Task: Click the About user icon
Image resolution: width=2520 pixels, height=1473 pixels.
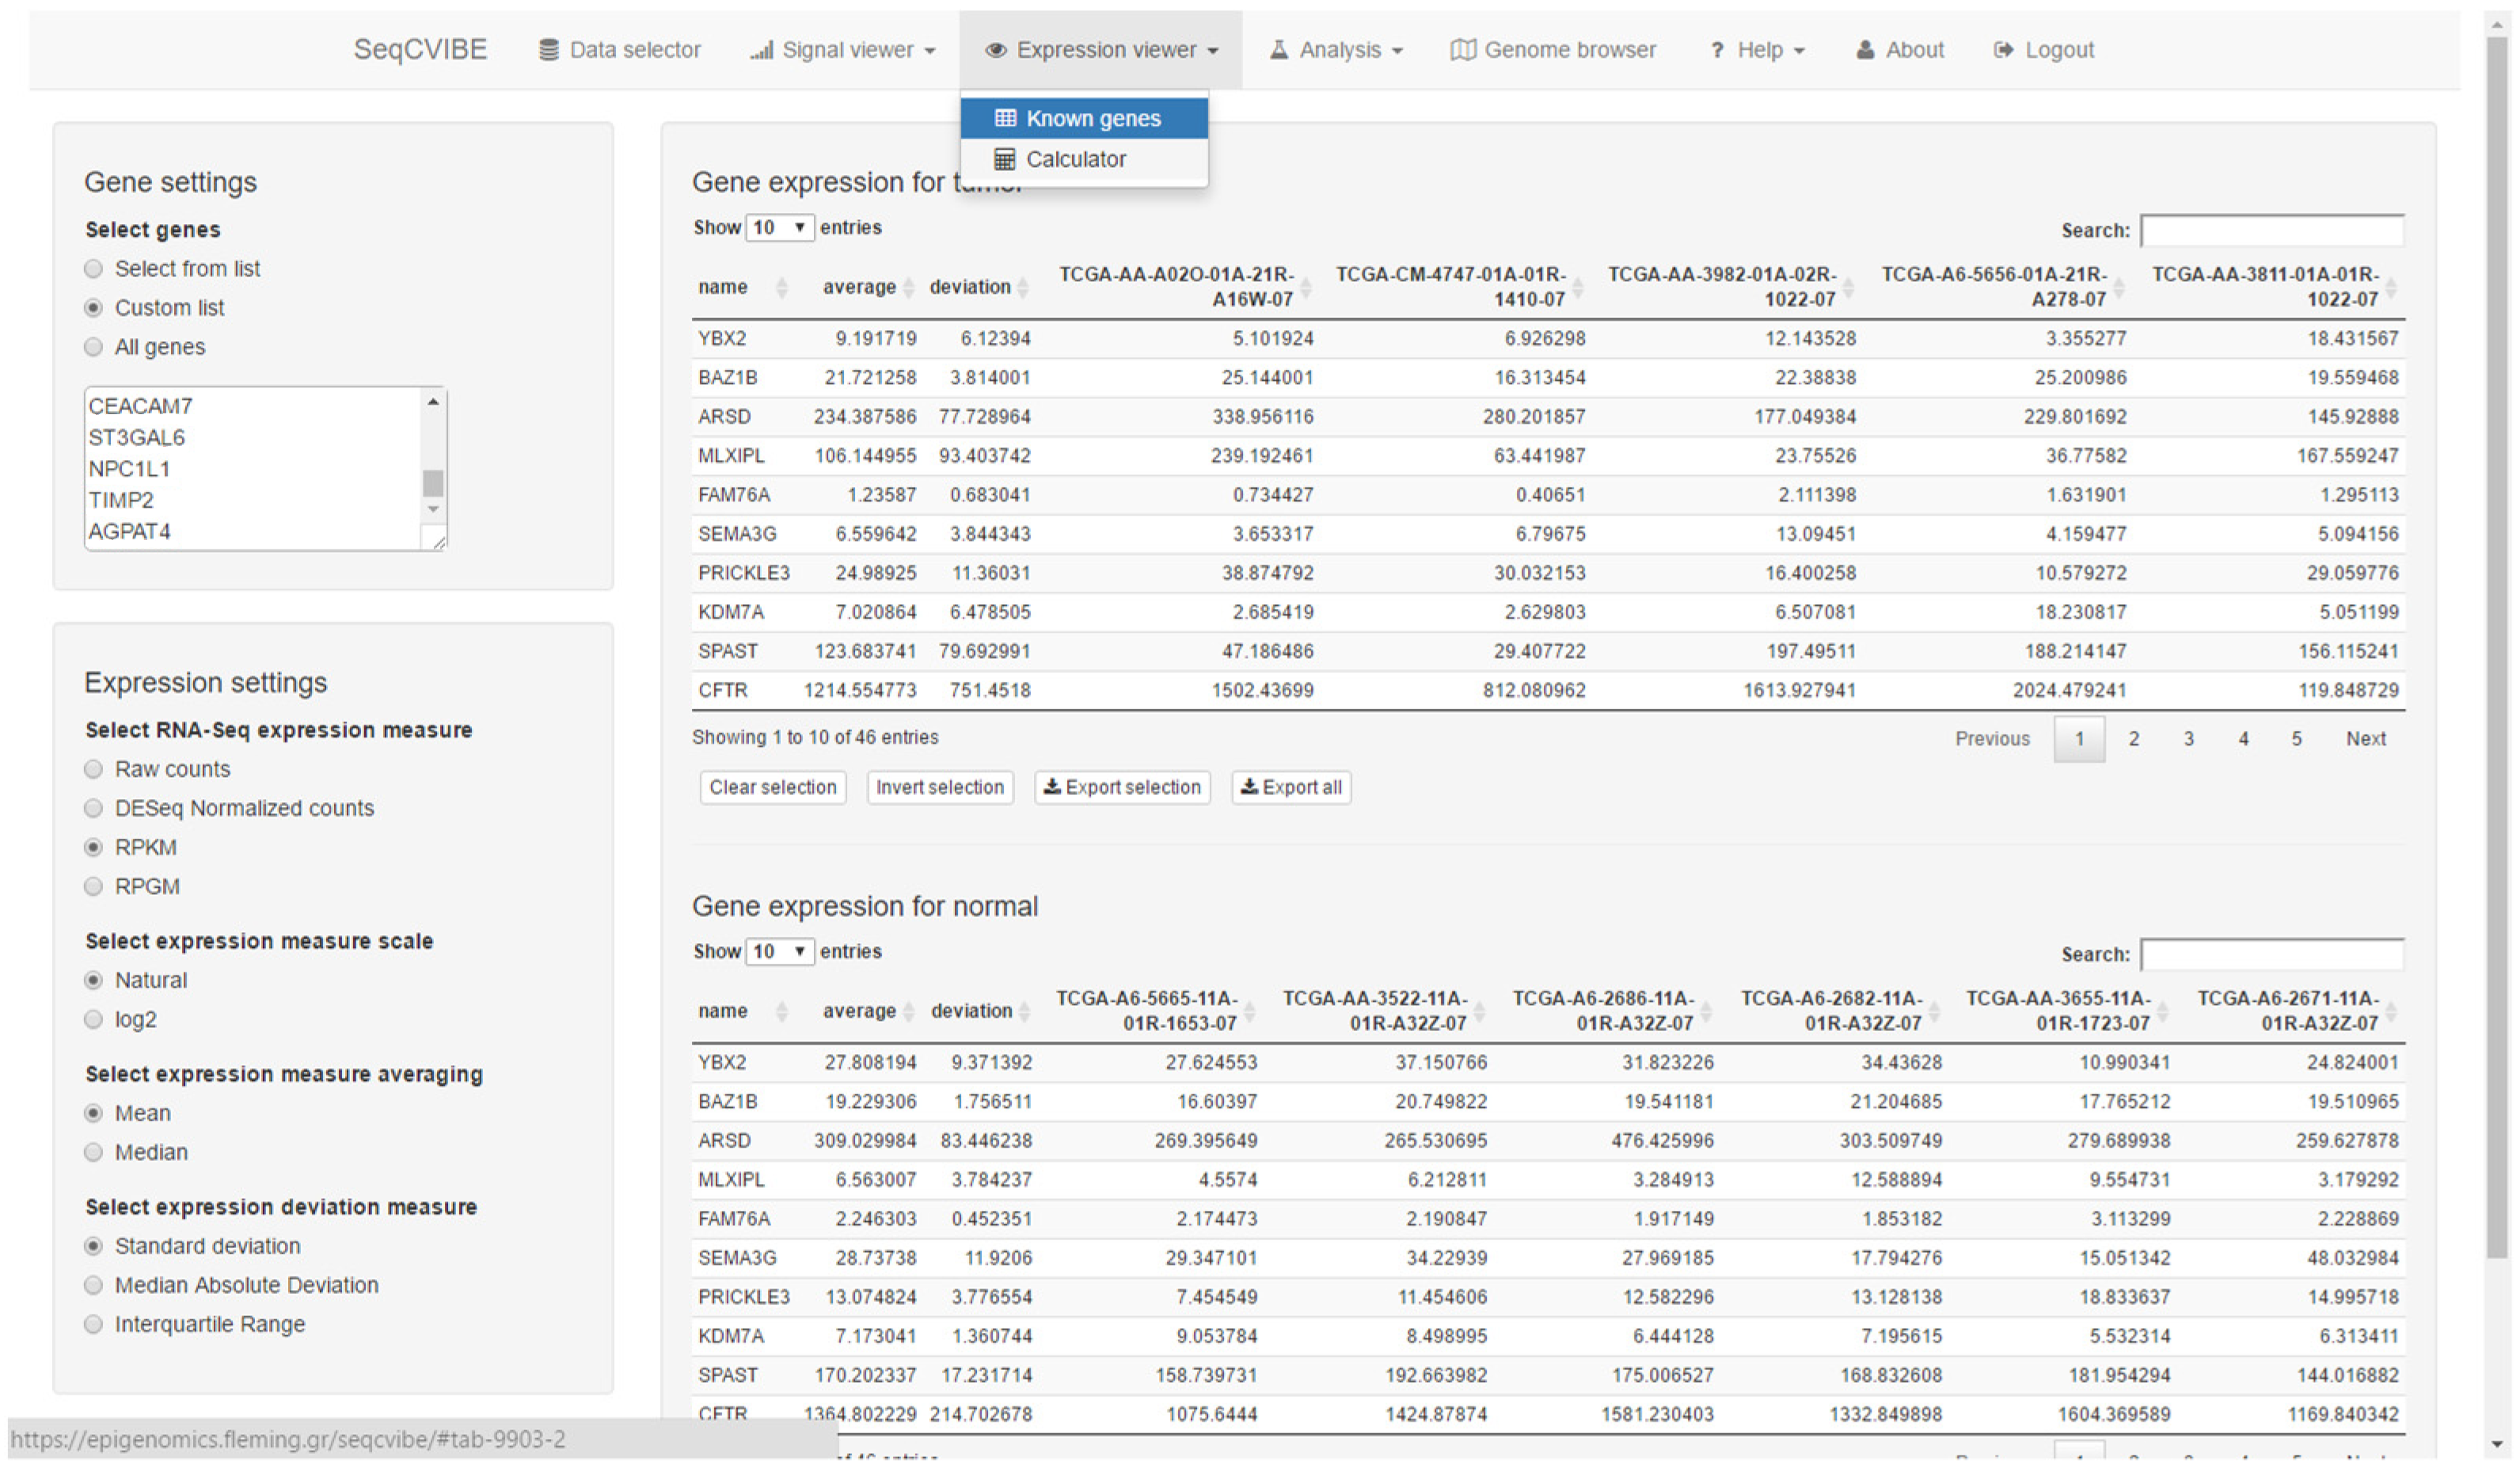Action: (x=1865, y=50)
